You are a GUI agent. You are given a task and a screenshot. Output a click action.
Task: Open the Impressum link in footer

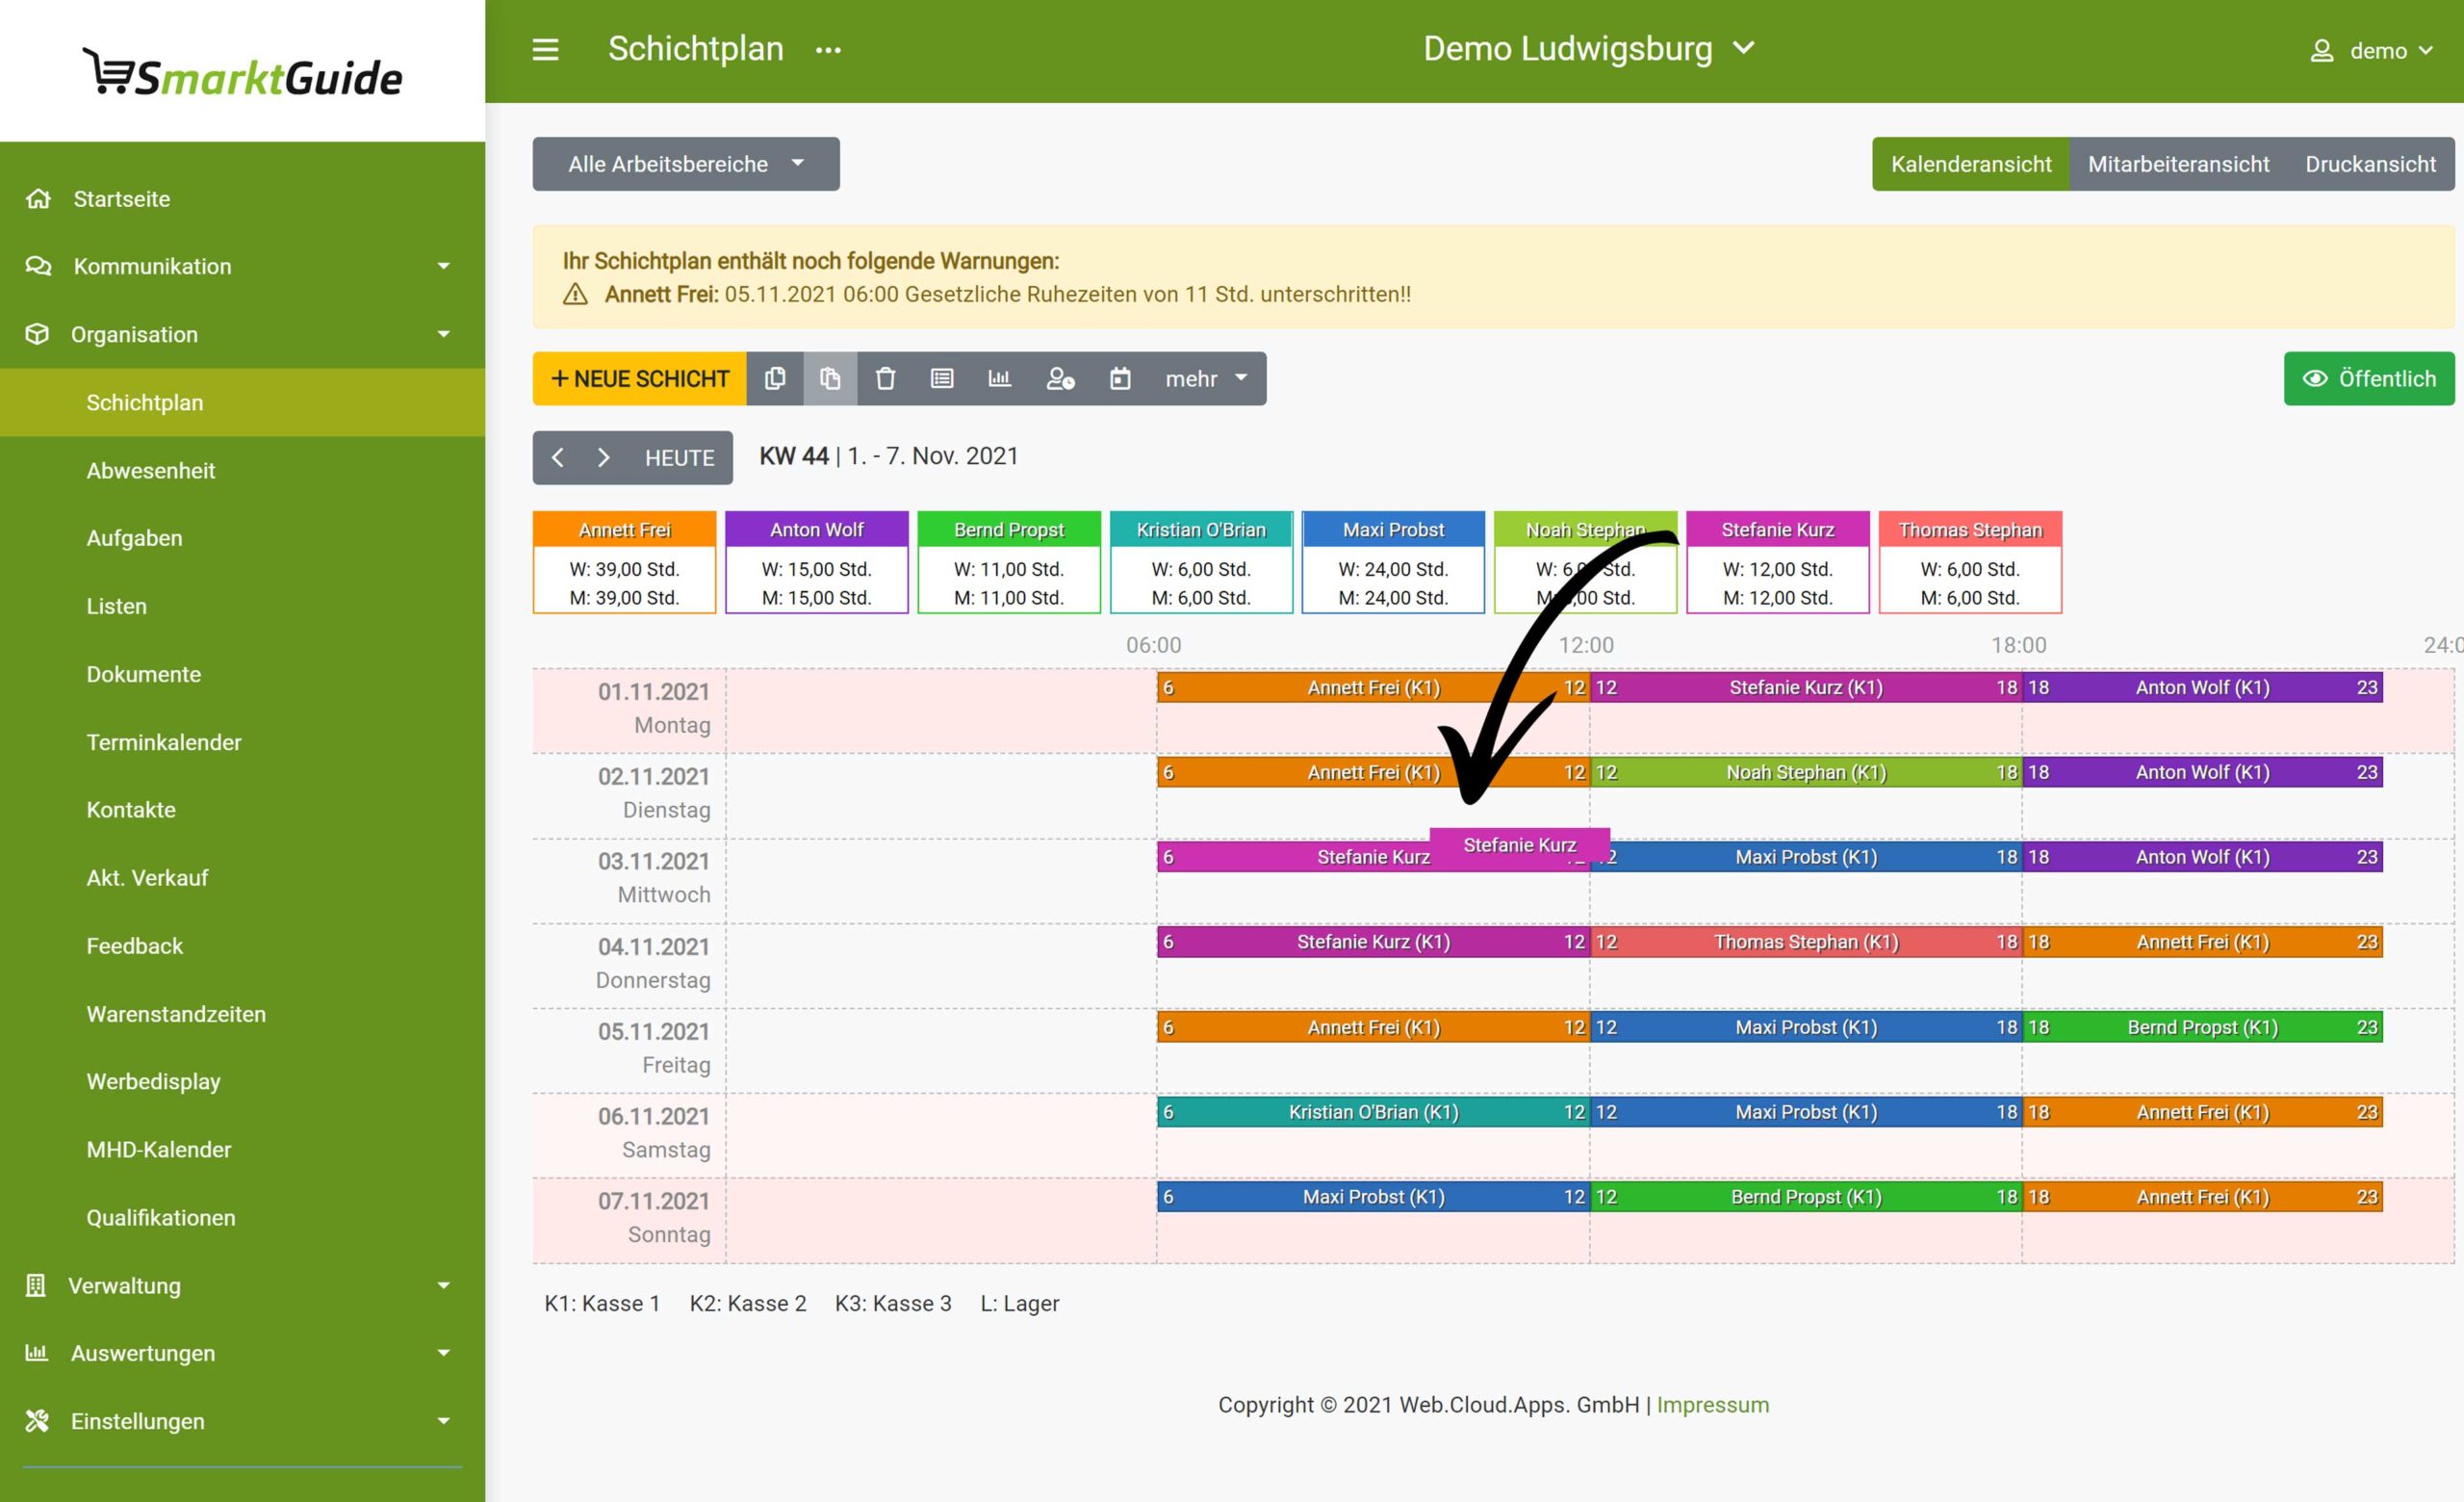1712,1404
